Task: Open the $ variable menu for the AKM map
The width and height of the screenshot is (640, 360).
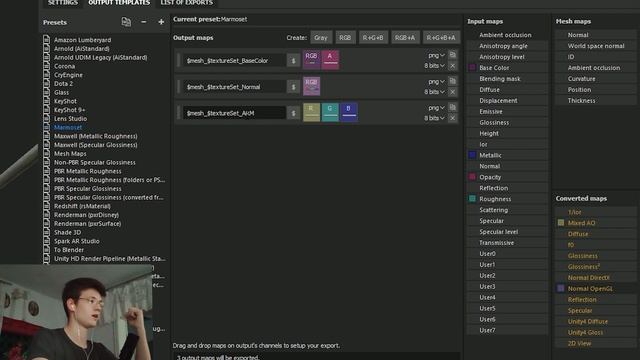Action: click(293, 113)
